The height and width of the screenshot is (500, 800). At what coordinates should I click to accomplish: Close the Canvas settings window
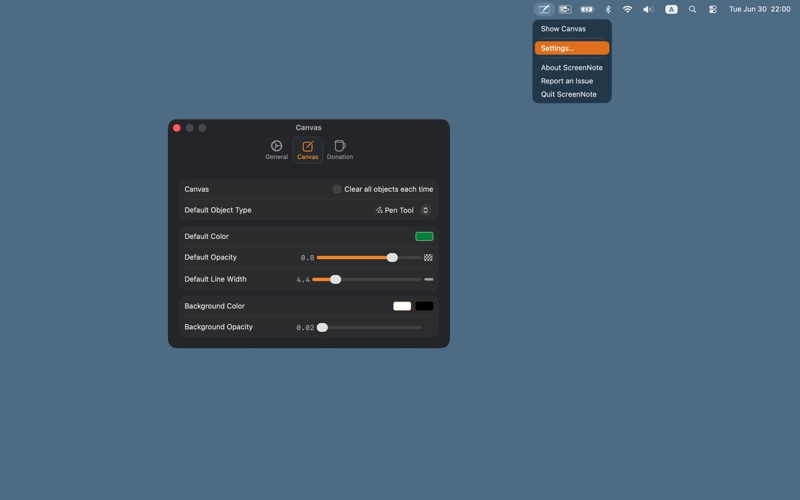click(x=177, y=128)
